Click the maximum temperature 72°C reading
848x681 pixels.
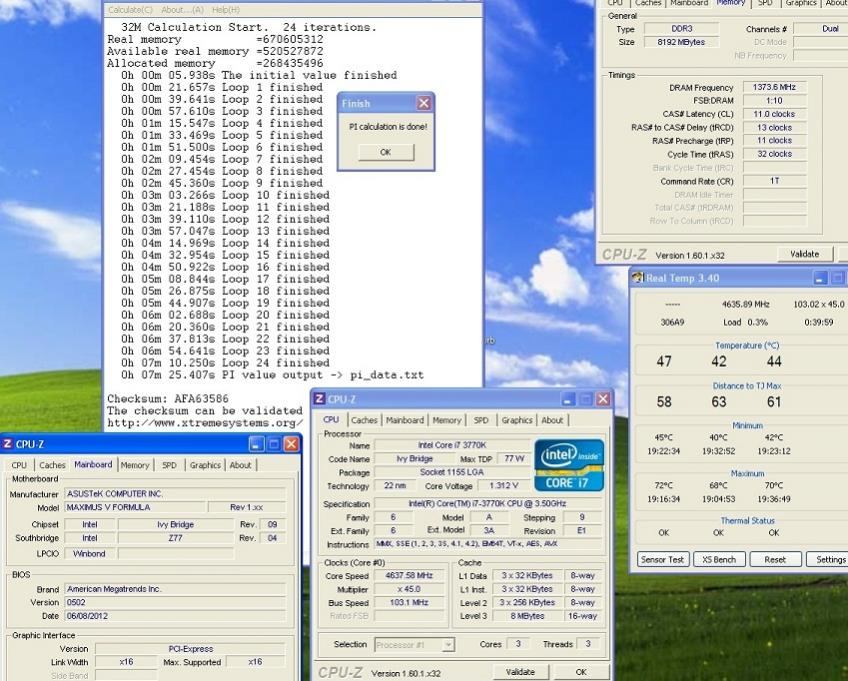tap(664, 485)
